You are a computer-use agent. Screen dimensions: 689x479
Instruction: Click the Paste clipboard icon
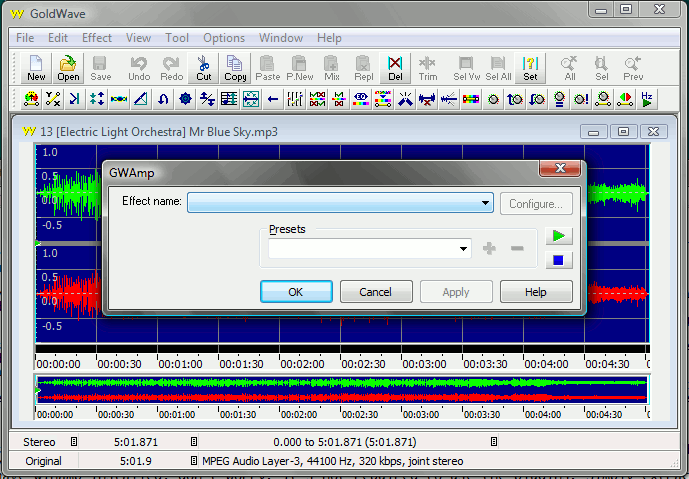(267, 68)
